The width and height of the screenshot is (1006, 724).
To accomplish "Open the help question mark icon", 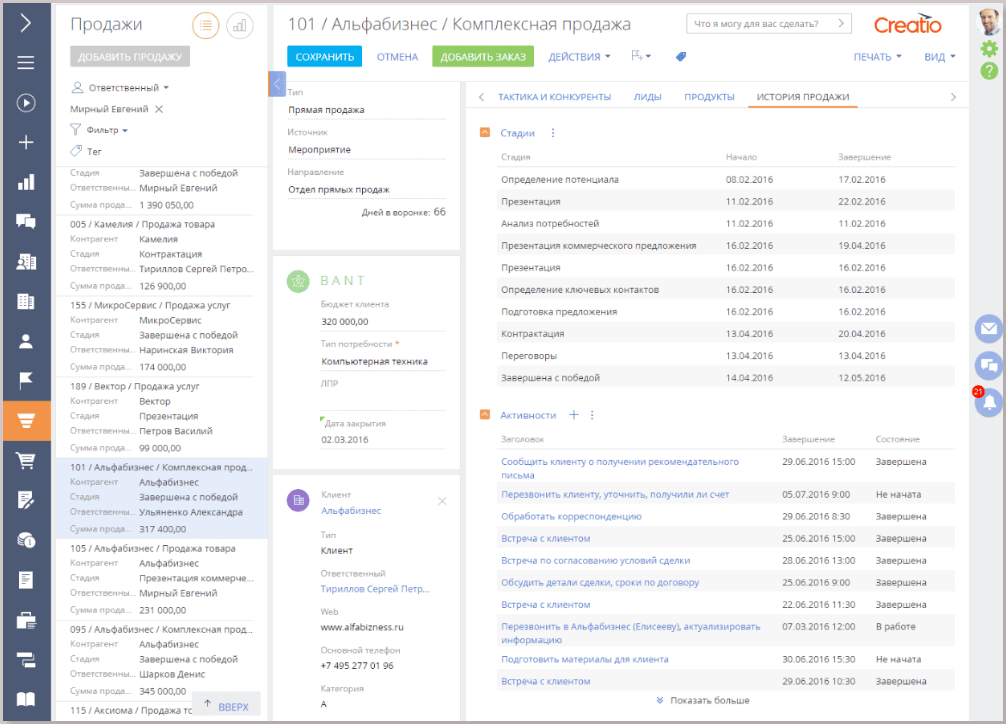I will pos(989,71).
